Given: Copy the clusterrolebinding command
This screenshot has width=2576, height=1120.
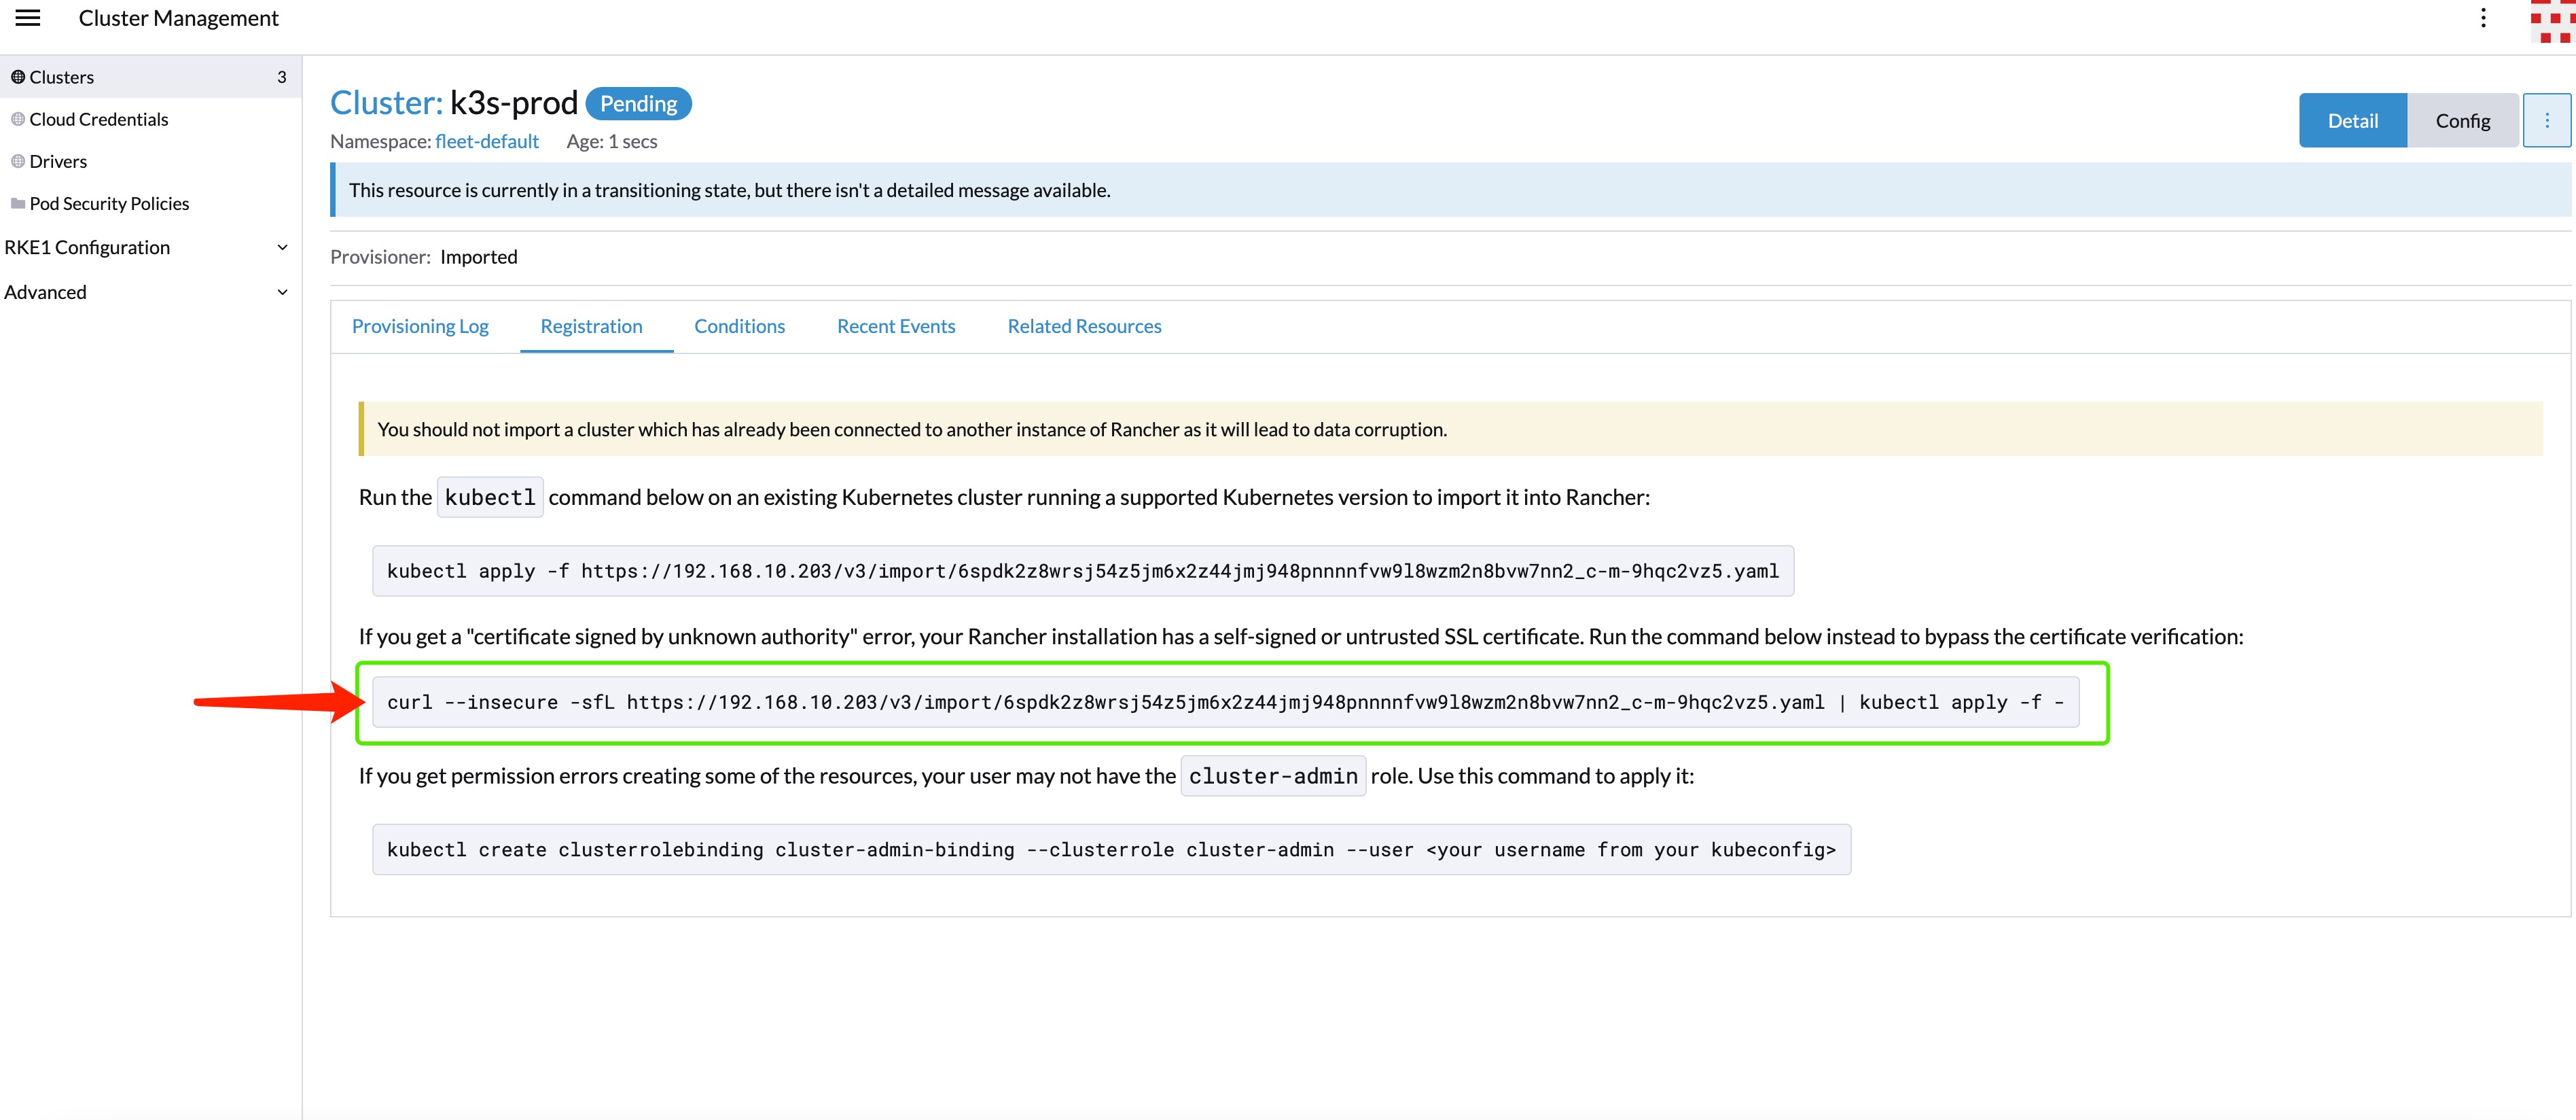Looking at the screenshot, I should [x=1111, y=849].
